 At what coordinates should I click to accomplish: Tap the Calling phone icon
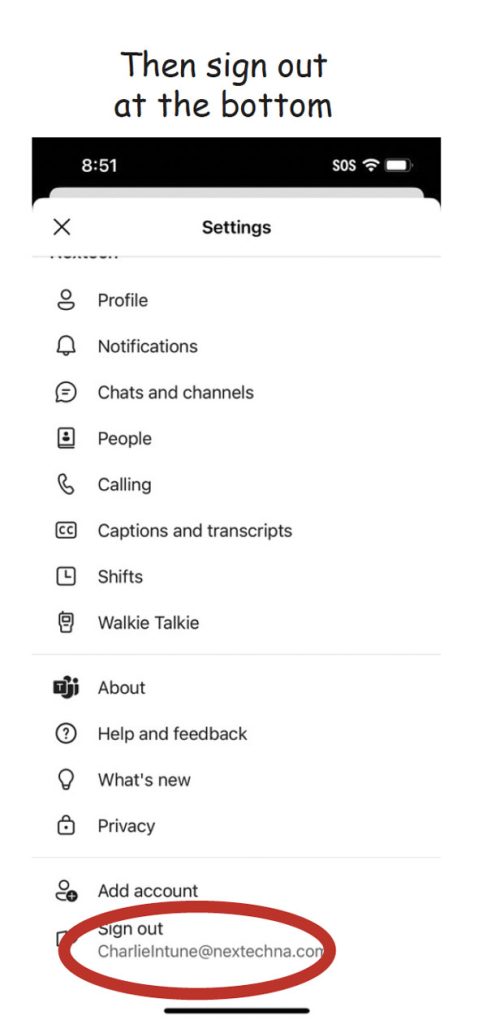(66, 485)
